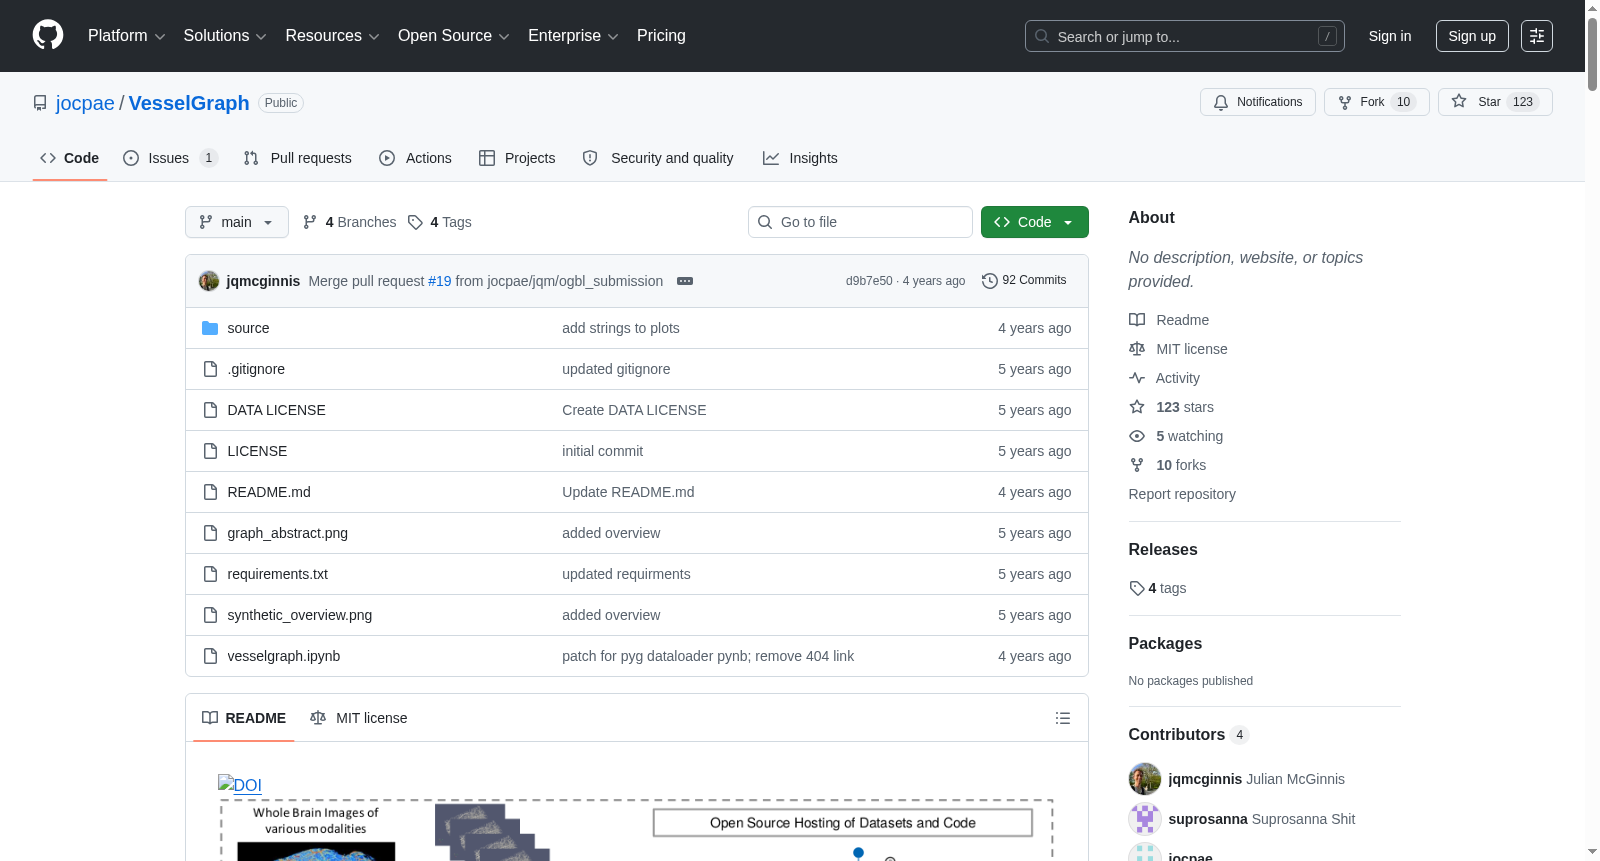Open Julian McGinnis contributor avatar
This screenshot has width=1600, height=861.
click(1145, 779)
